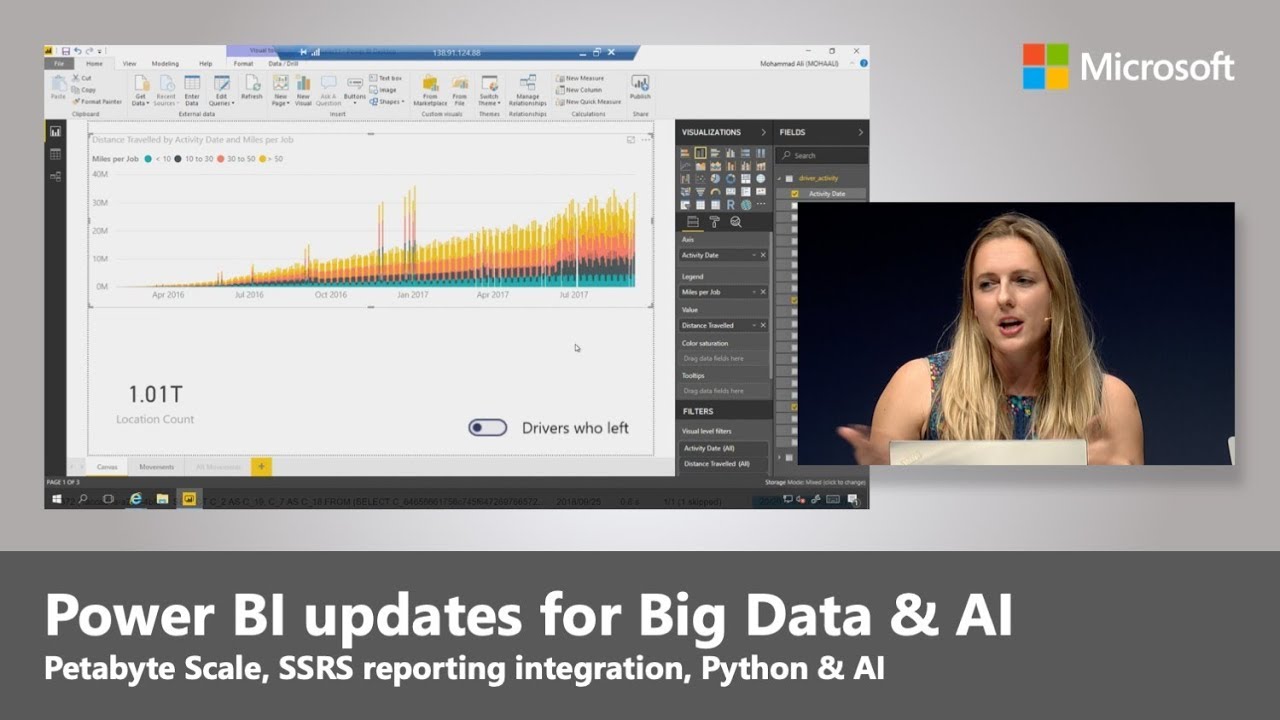Remove Activity Date from the Axis well

763,255
